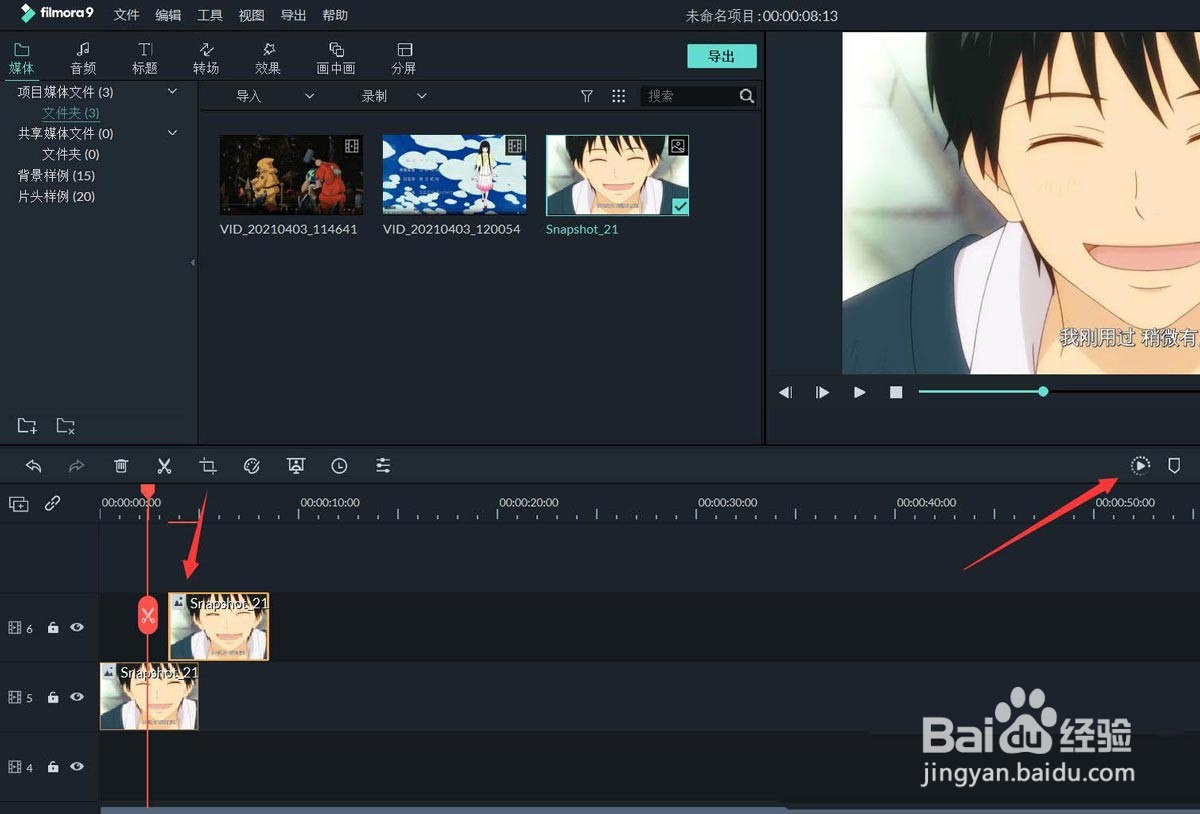Click the delete folder icon

66,426
